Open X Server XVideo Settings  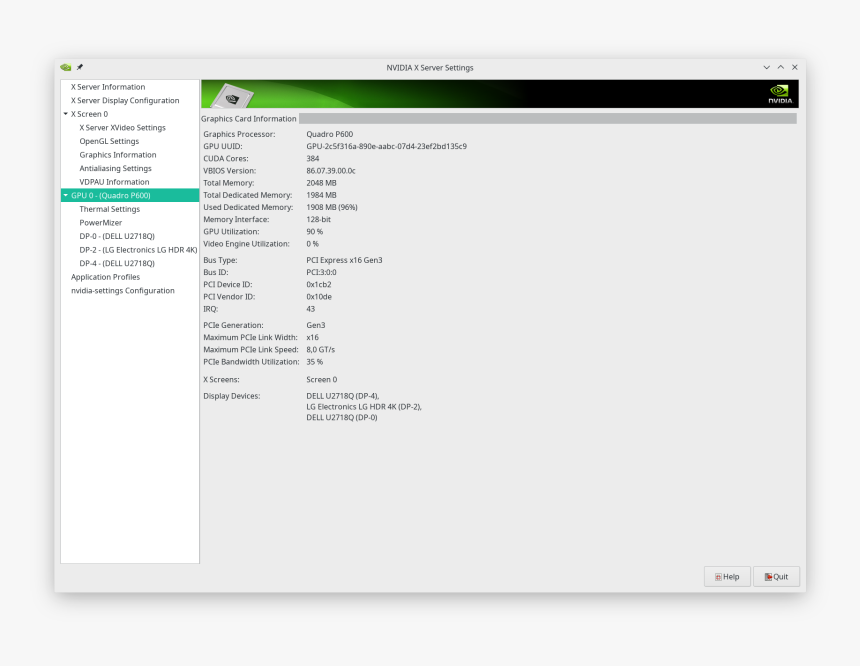(122, 127)
